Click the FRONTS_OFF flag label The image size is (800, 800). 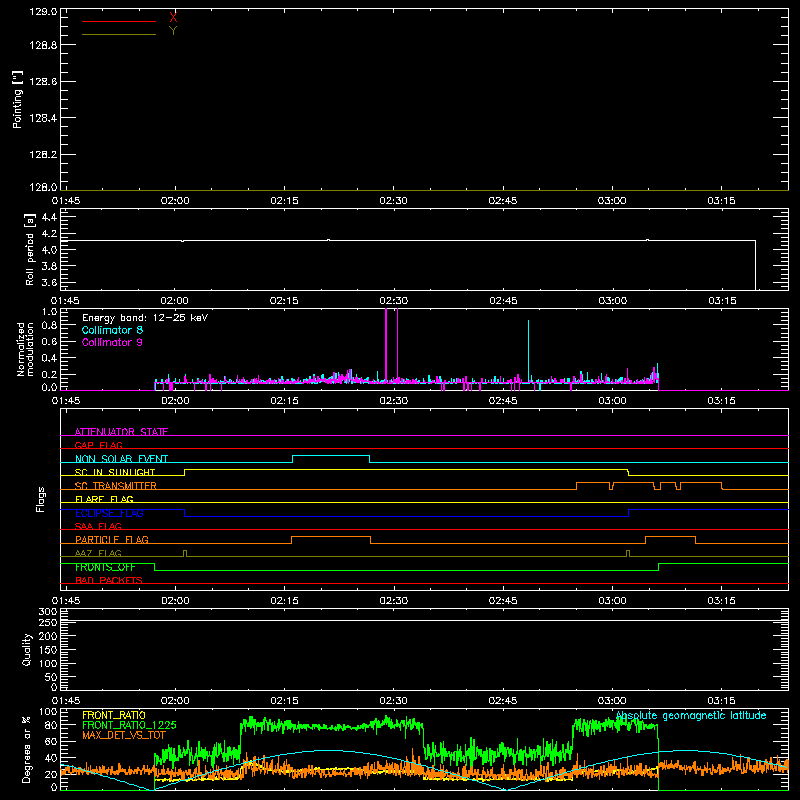[105, 567]
